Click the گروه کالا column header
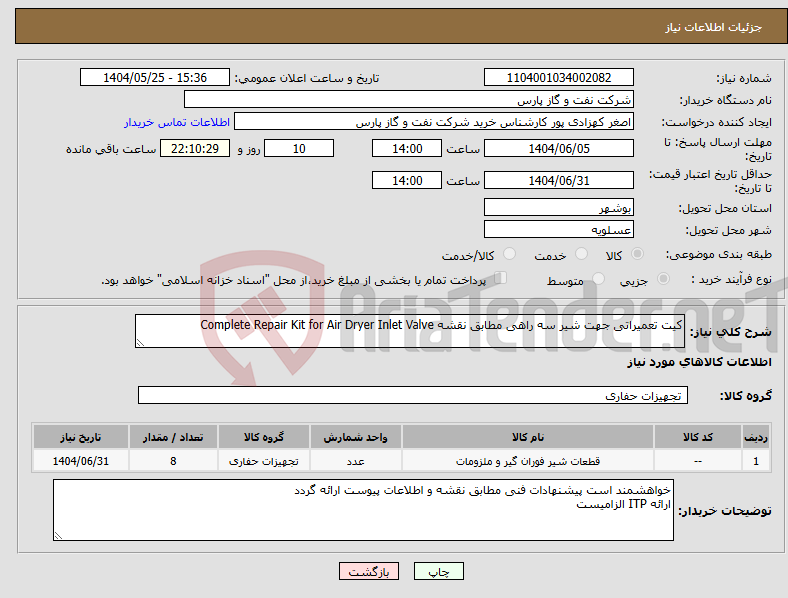Viewport: 788px width, 598px height. tap(263, 437)
